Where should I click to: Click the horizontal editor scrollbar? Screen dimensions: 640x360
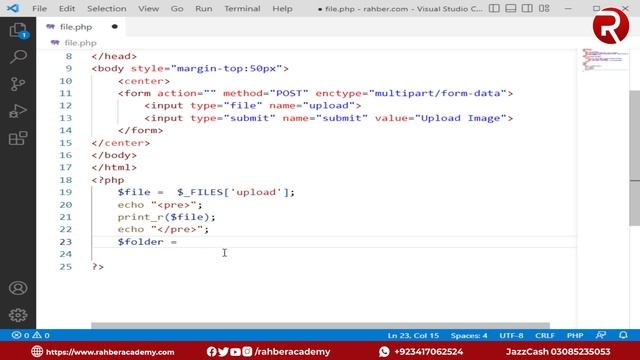(320, 326)
